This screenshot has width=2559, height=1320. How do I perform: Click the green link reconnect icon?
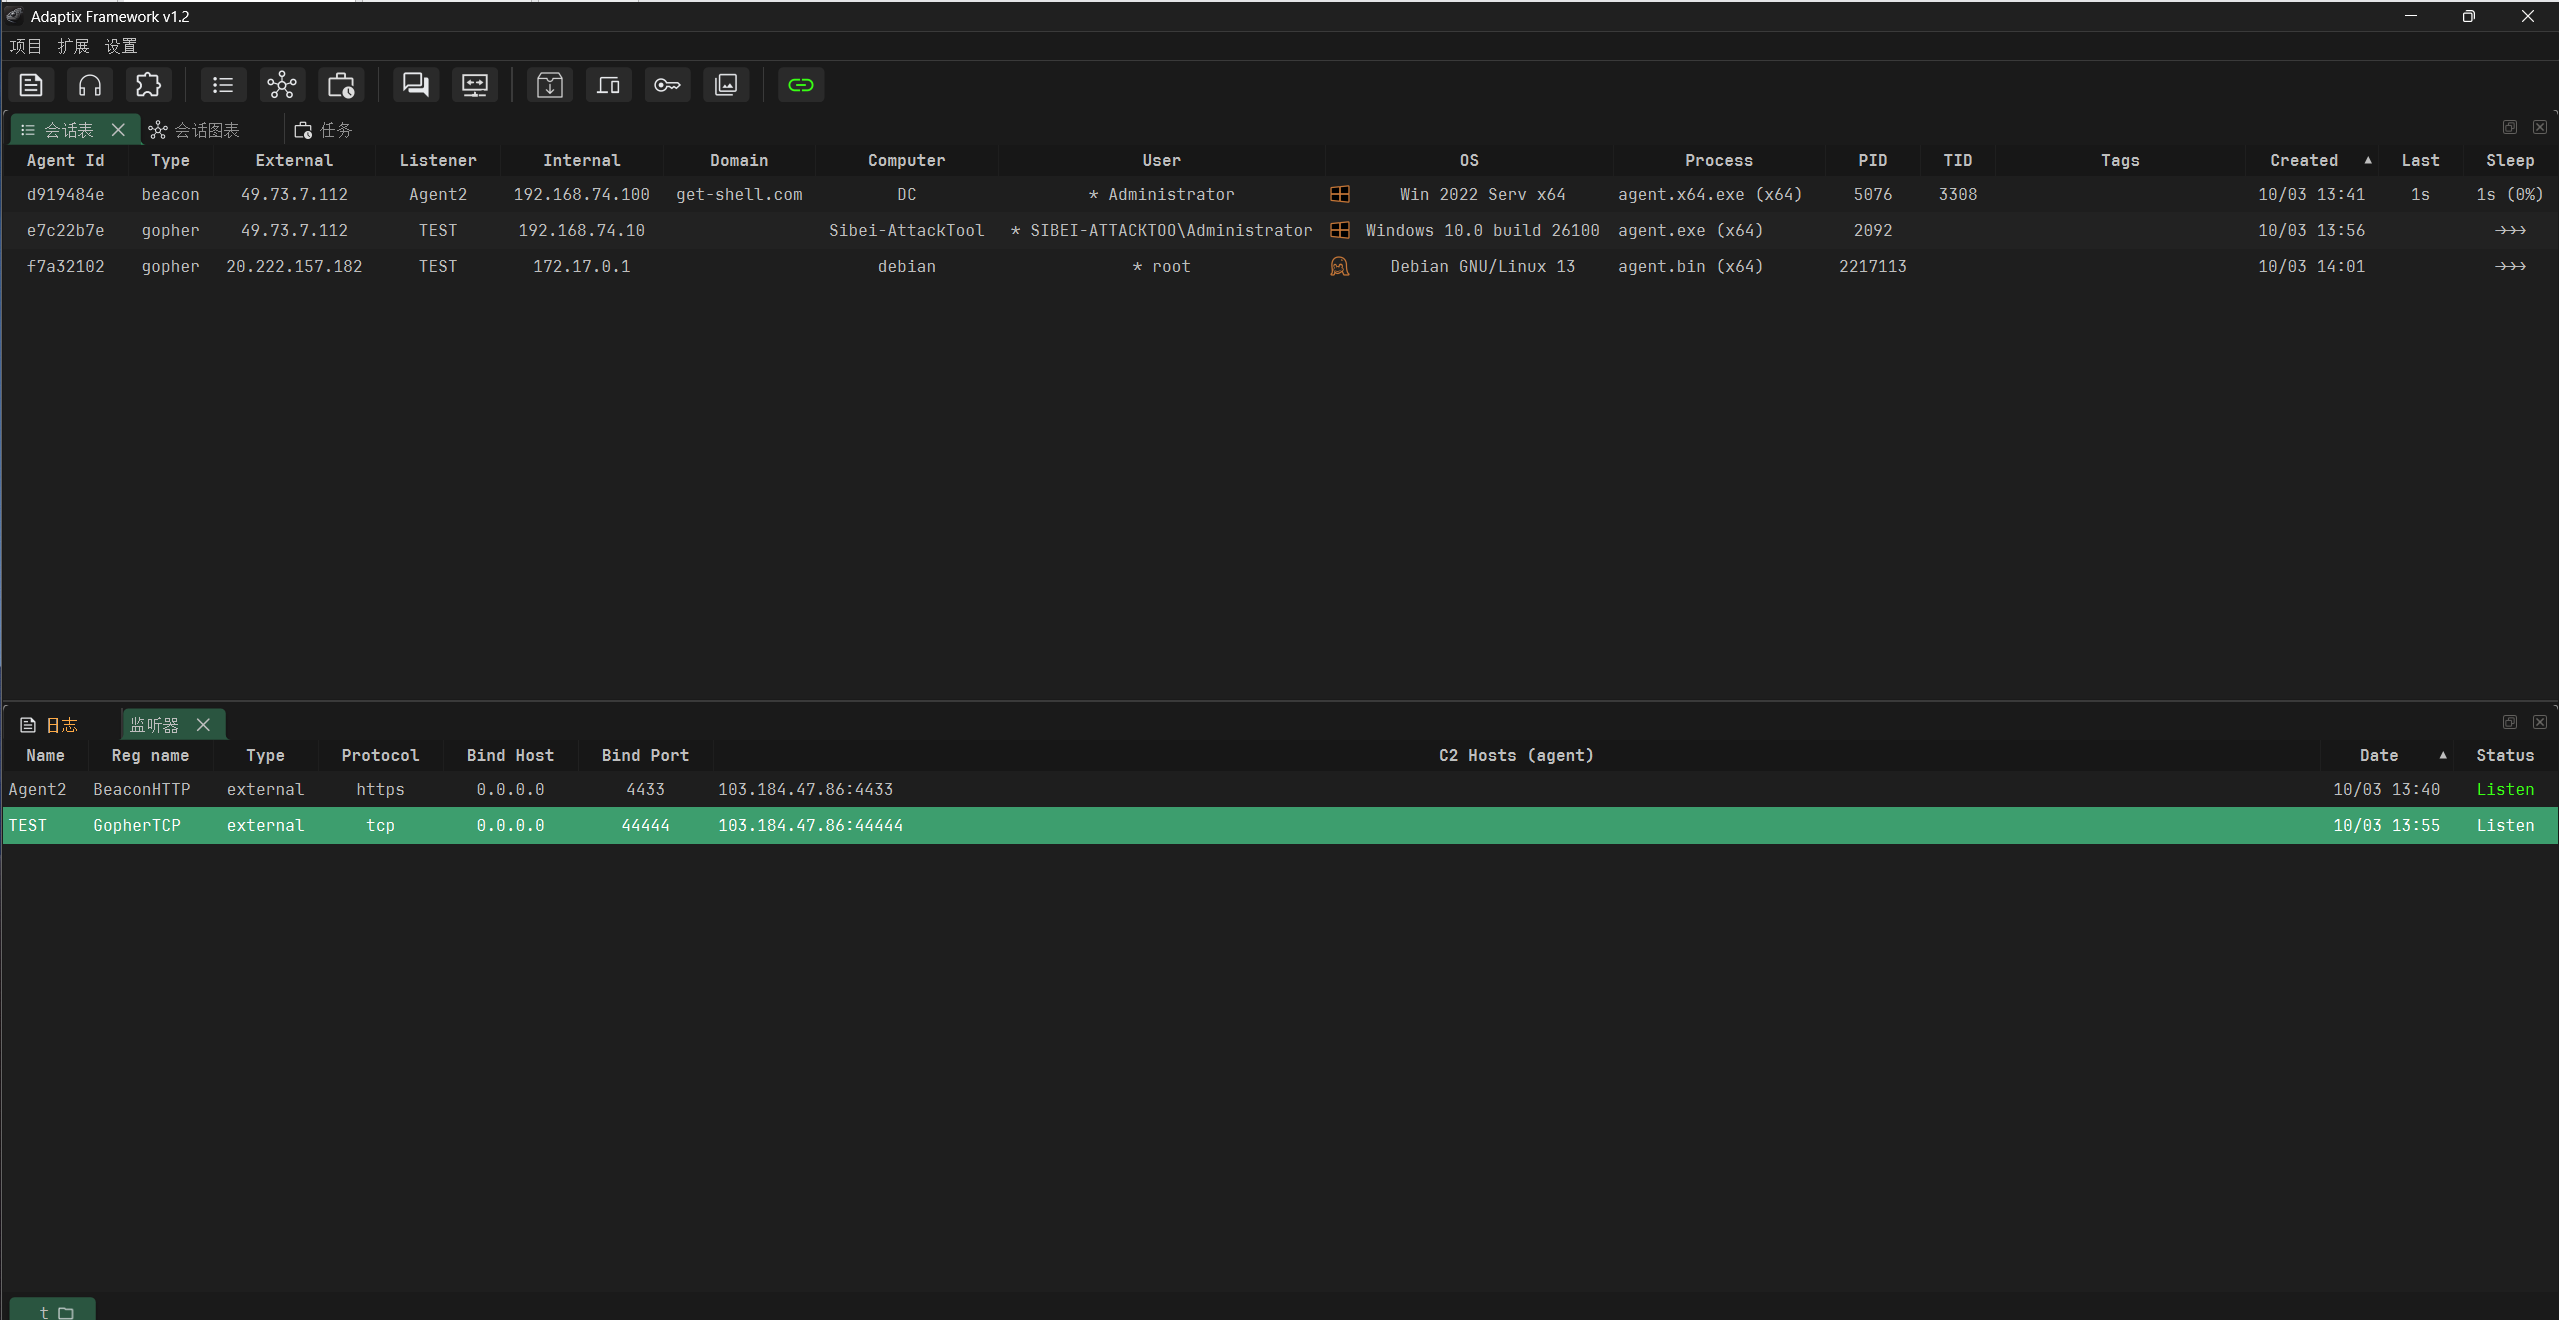tap(801, 85)
